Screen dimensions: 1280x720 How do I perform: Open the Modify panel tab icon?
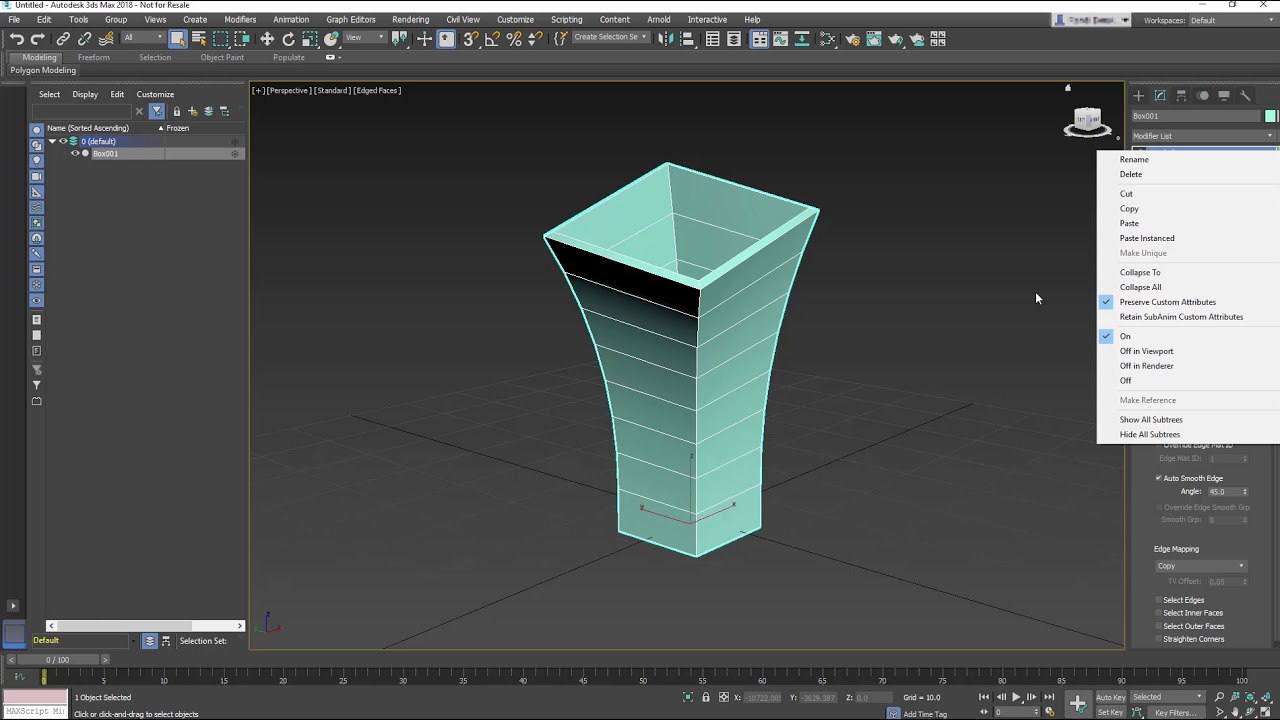pos(1160,96)
